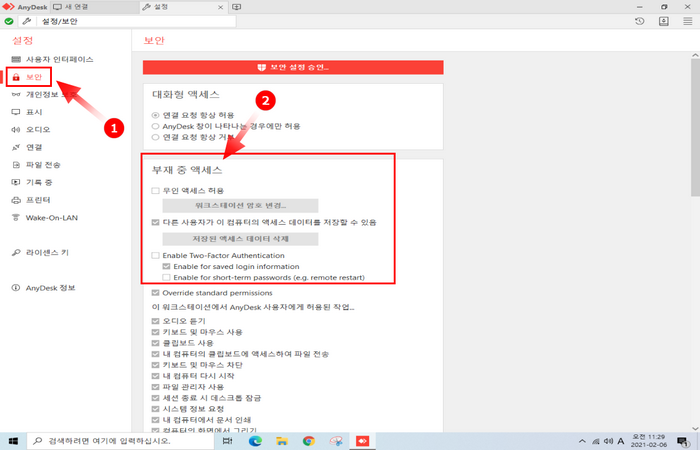Toggle 세션 종료 시 데스크톱 잠금
Image resolution: width=700 pixels, height=450 pixels.
155,398
